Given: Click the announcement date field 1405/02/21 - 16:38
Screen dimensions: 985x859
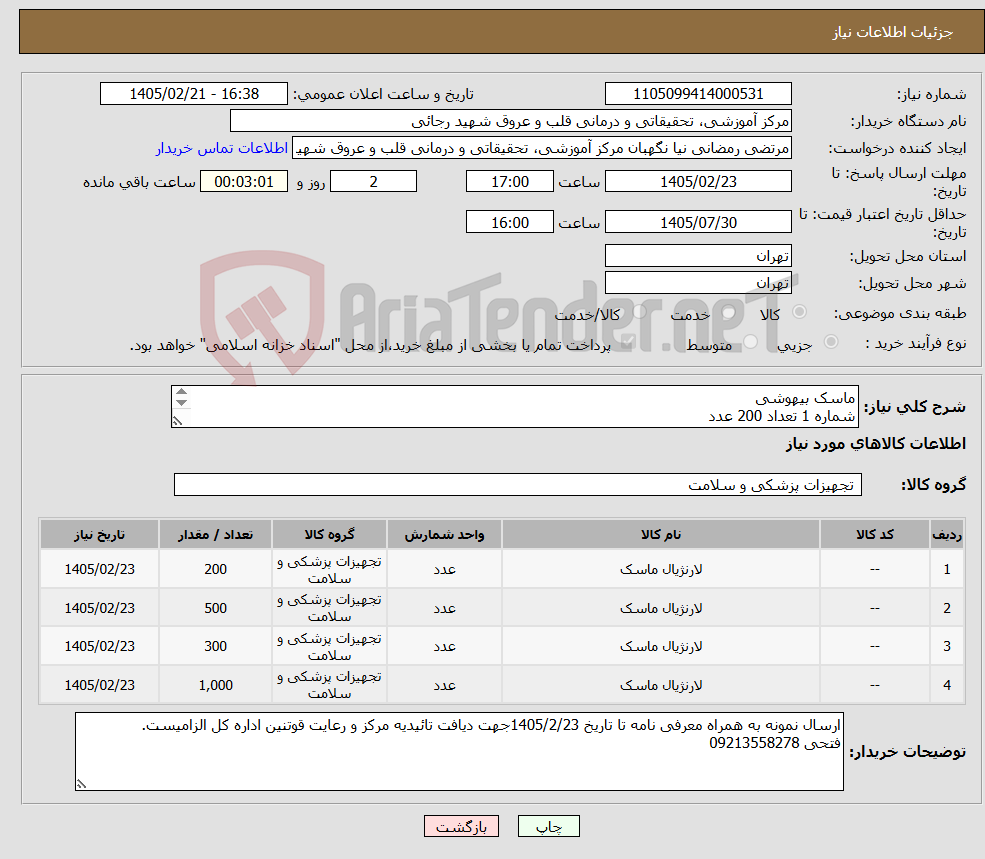Looking at the screenshot, I should [x=193, y=94].
